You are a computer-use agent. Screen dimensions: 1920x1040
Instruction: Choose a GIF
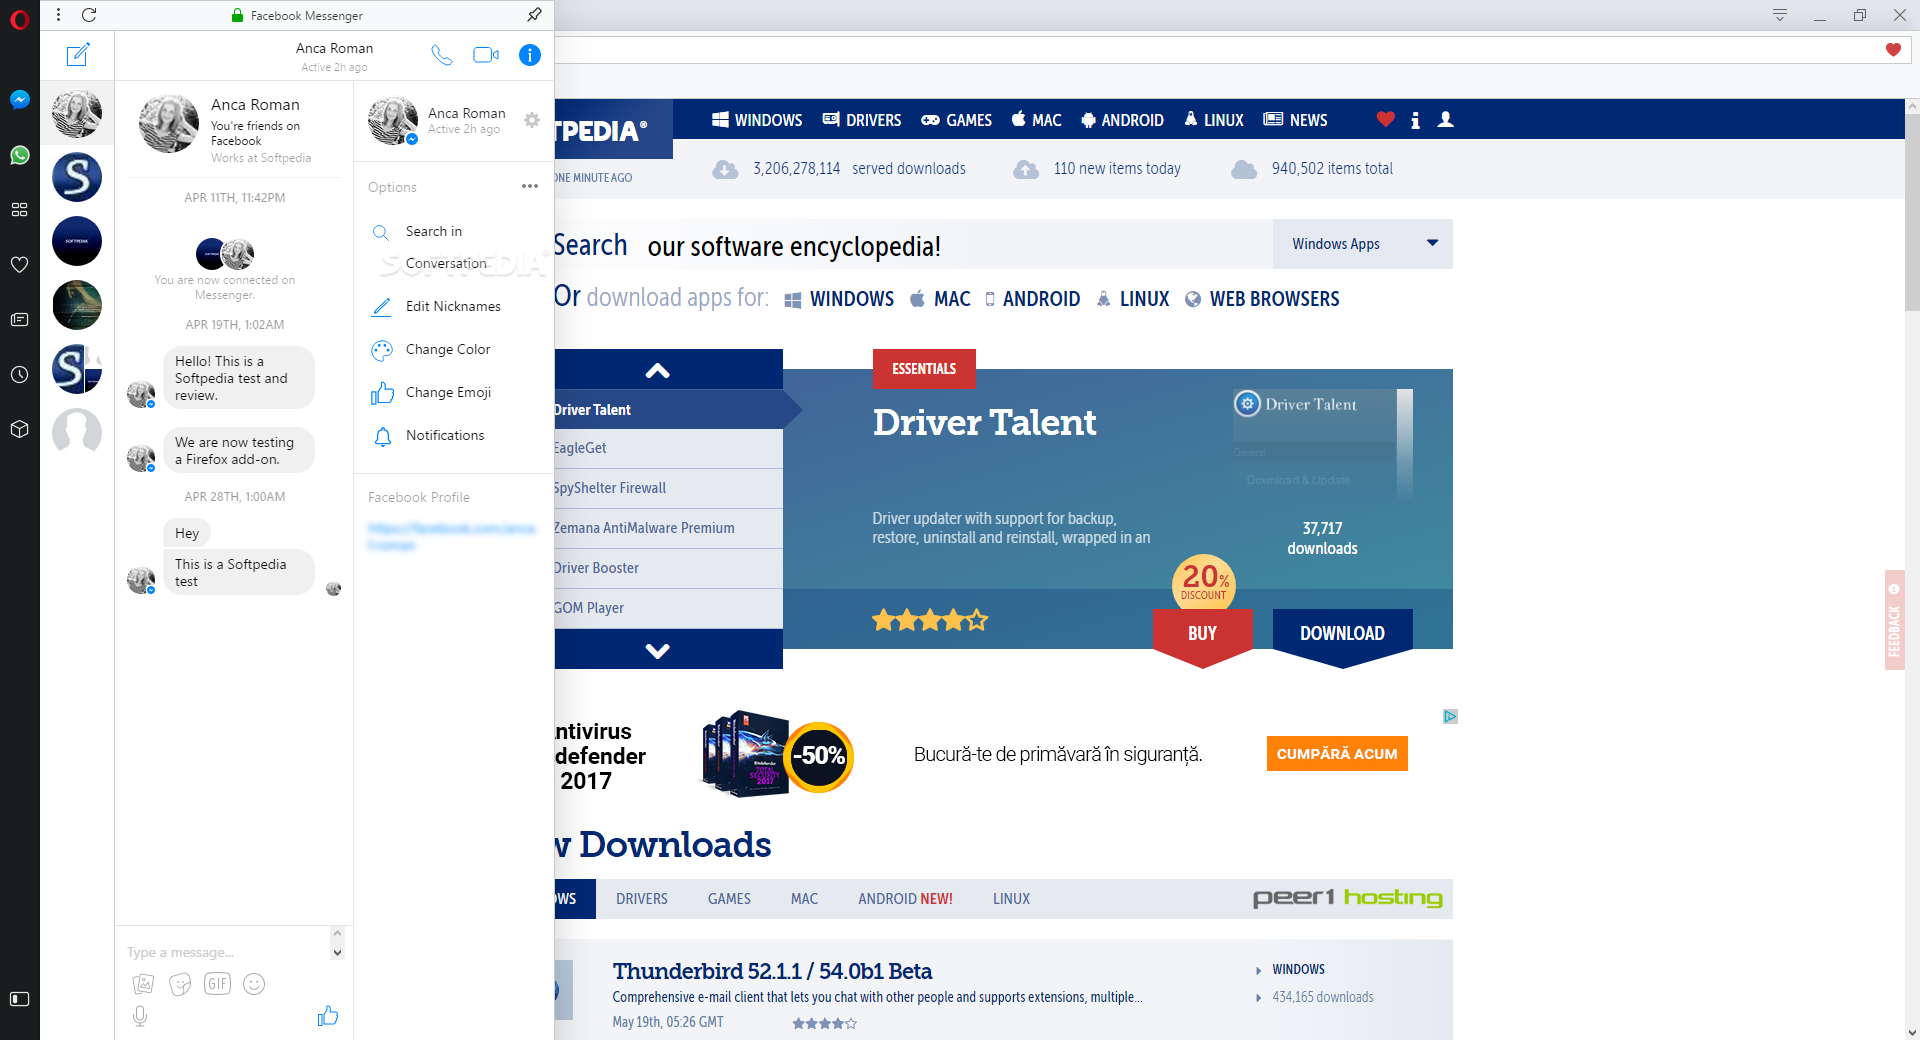coord(217,984)
